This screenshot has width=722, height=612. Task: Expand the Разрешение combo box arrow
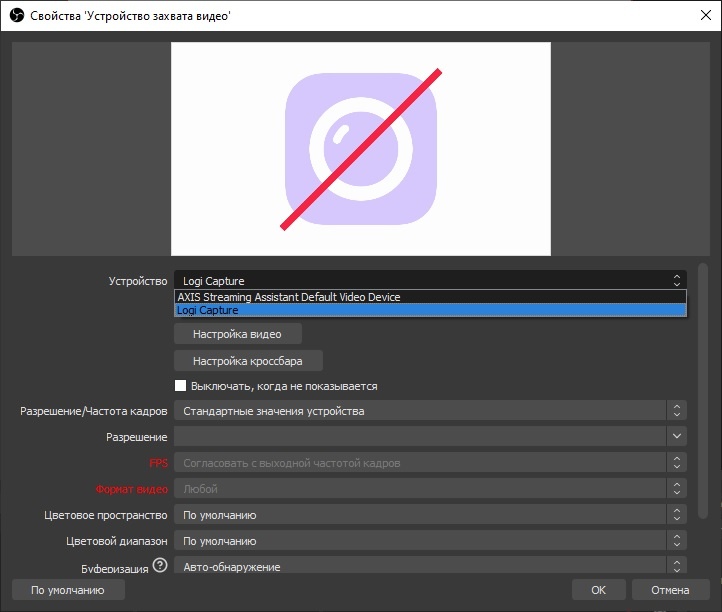pos(676,436)
